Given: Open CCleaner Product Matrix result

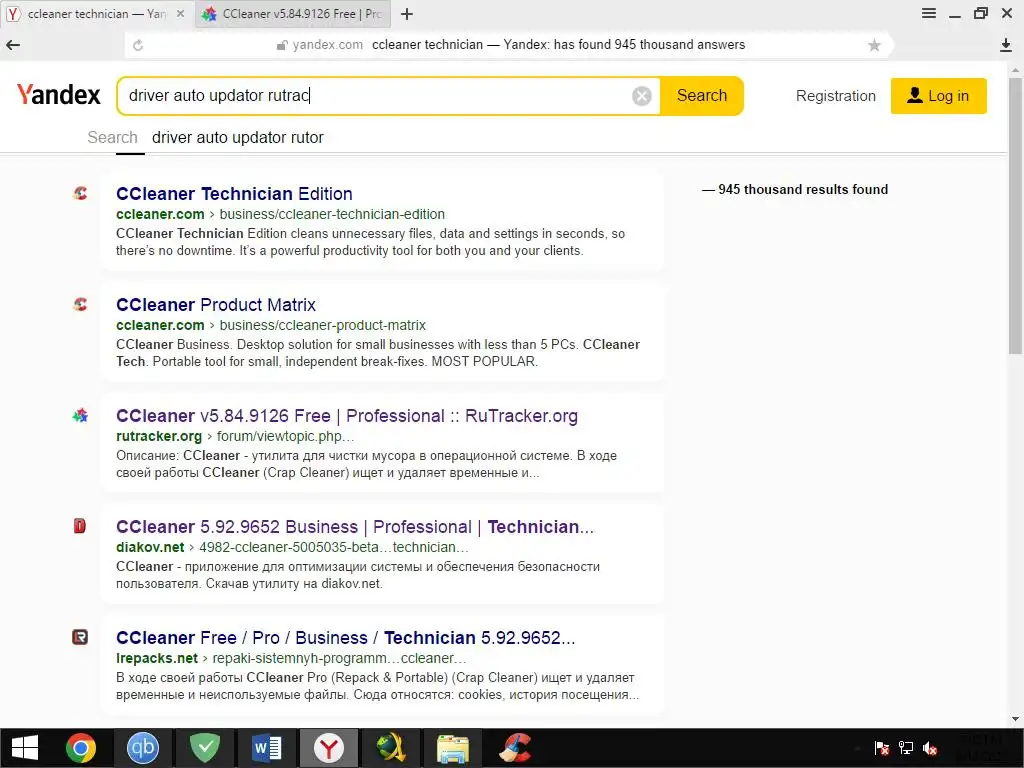Looking at the screenshot, I should 216,305.
